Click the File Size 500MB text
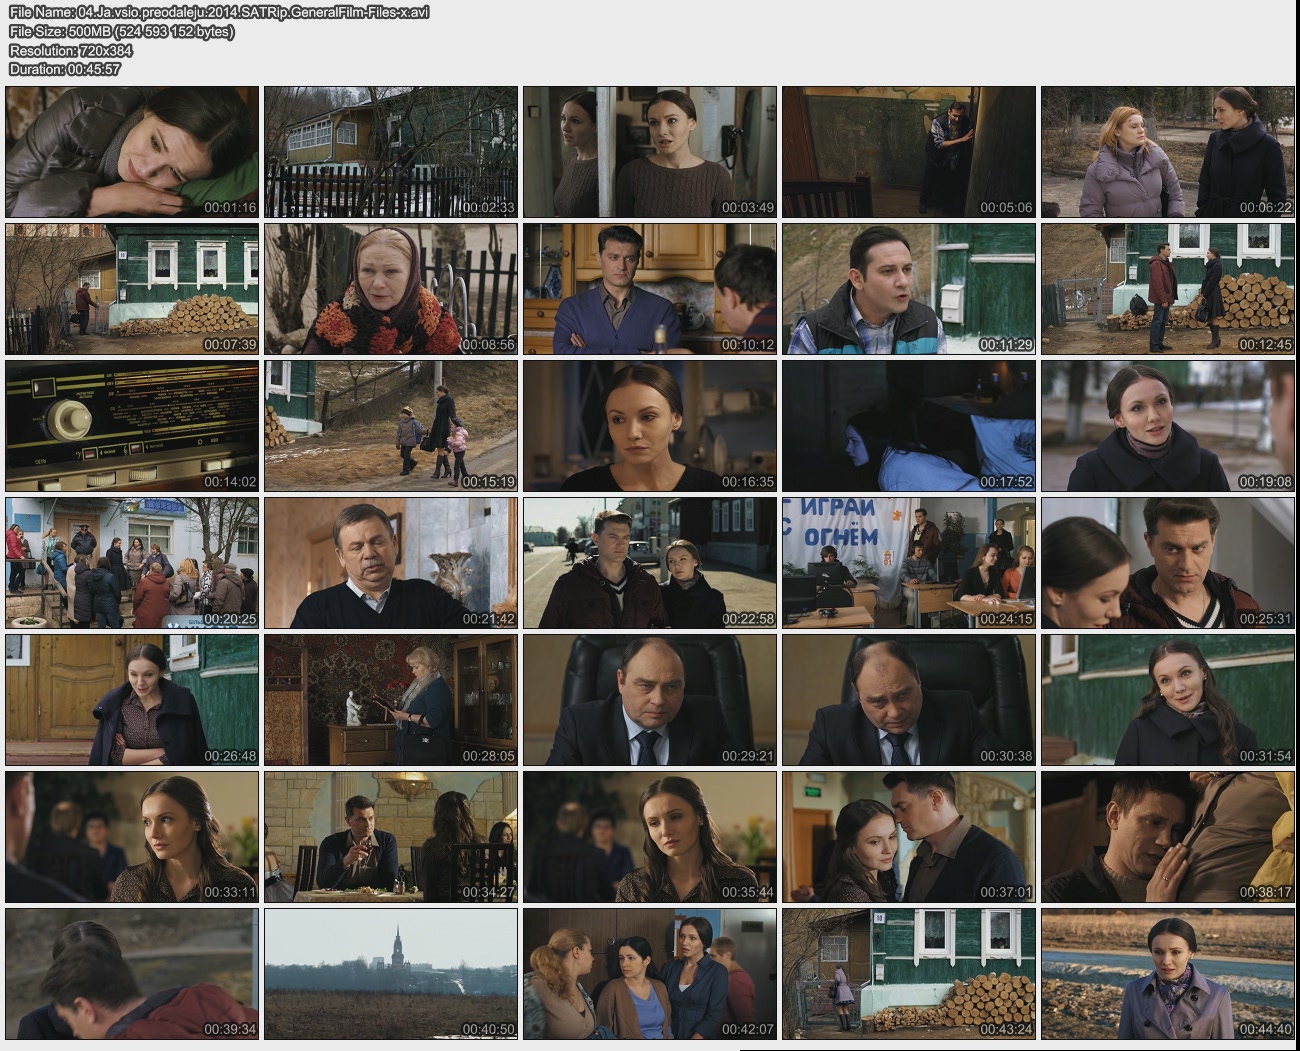Viewport: 1300px width, 1051px height. (x=122, y=31)
